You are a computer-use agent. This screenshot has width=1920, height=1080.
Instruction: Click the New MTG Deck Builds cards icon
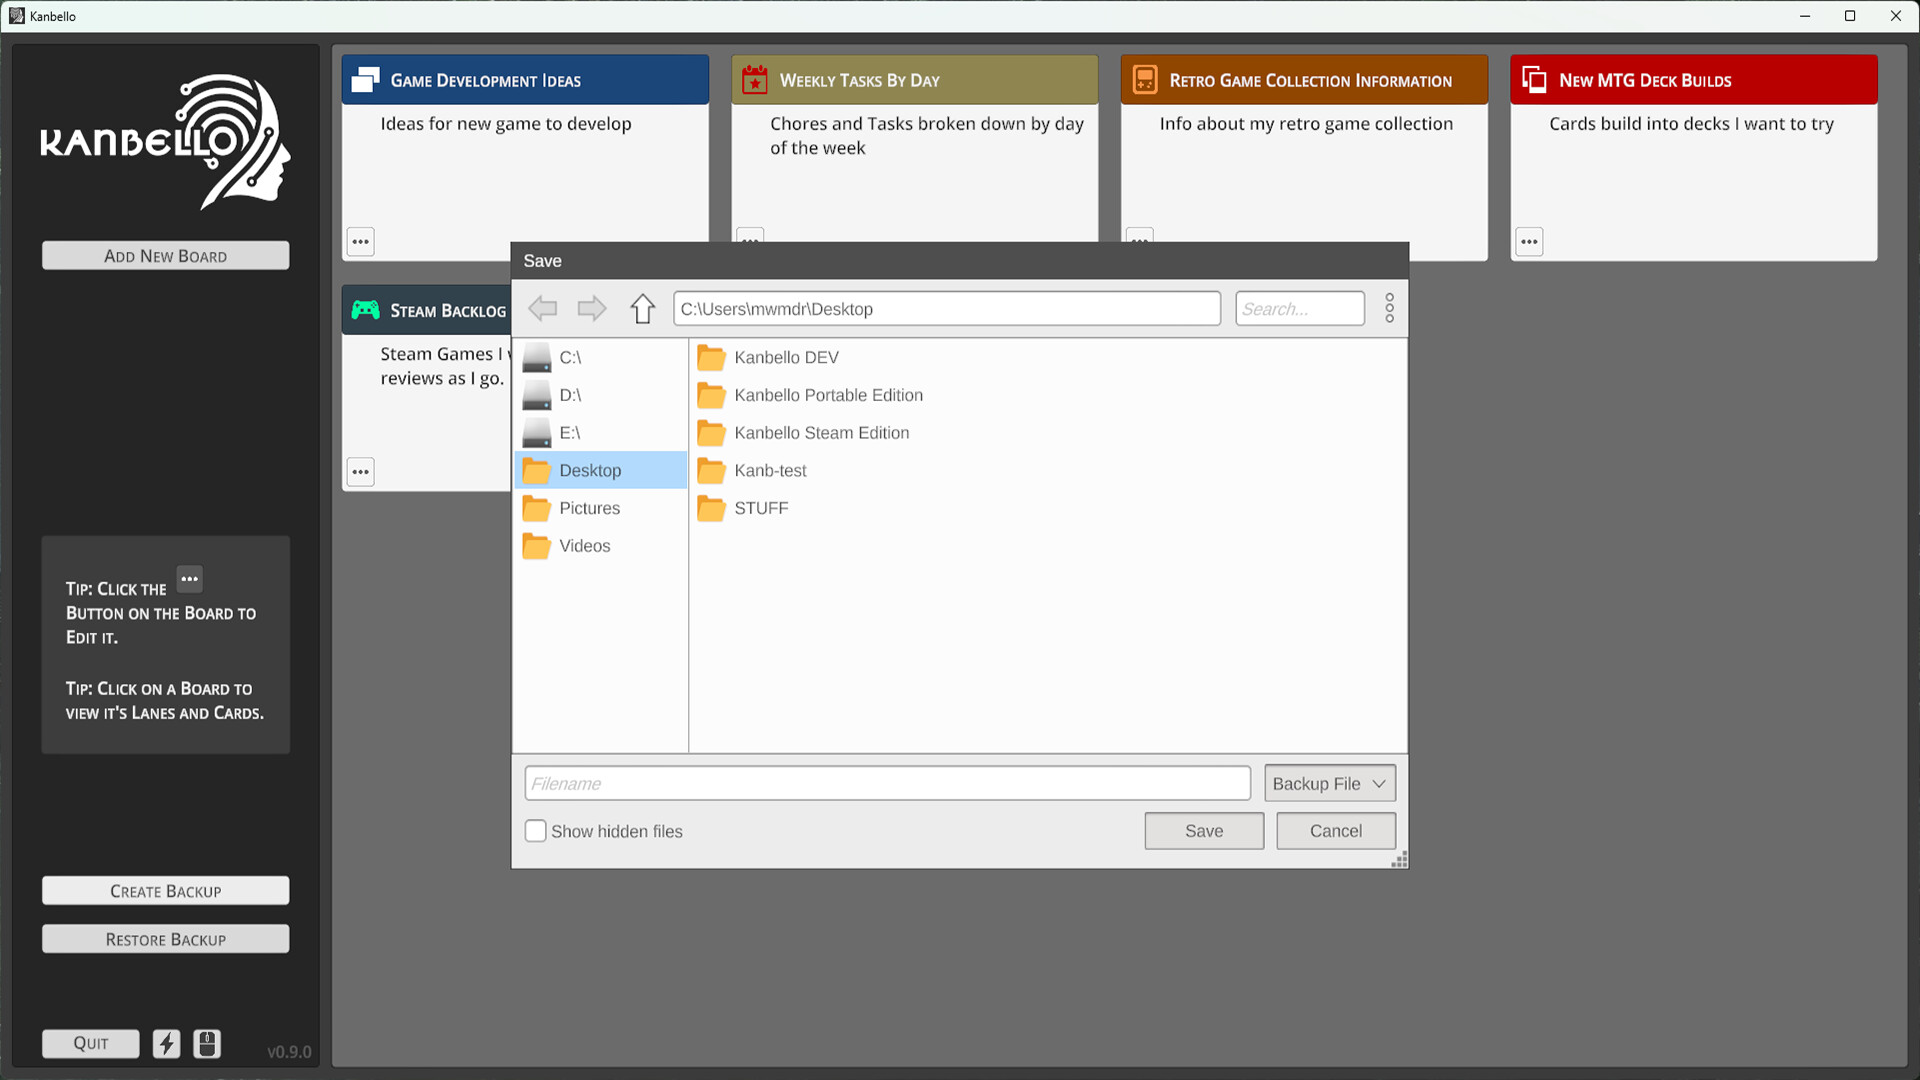tap(1532, 79)
